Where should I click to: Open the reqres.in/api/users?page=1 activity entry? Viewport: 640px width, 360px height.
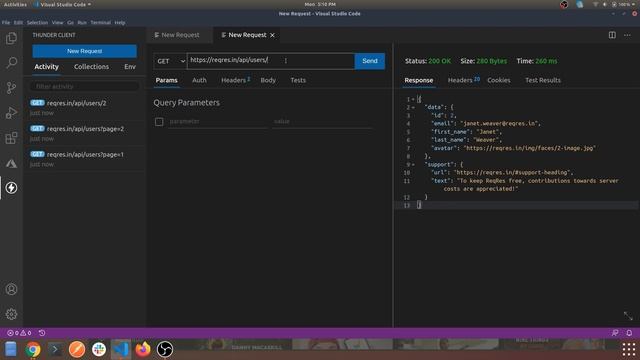(x=84, y=159)
